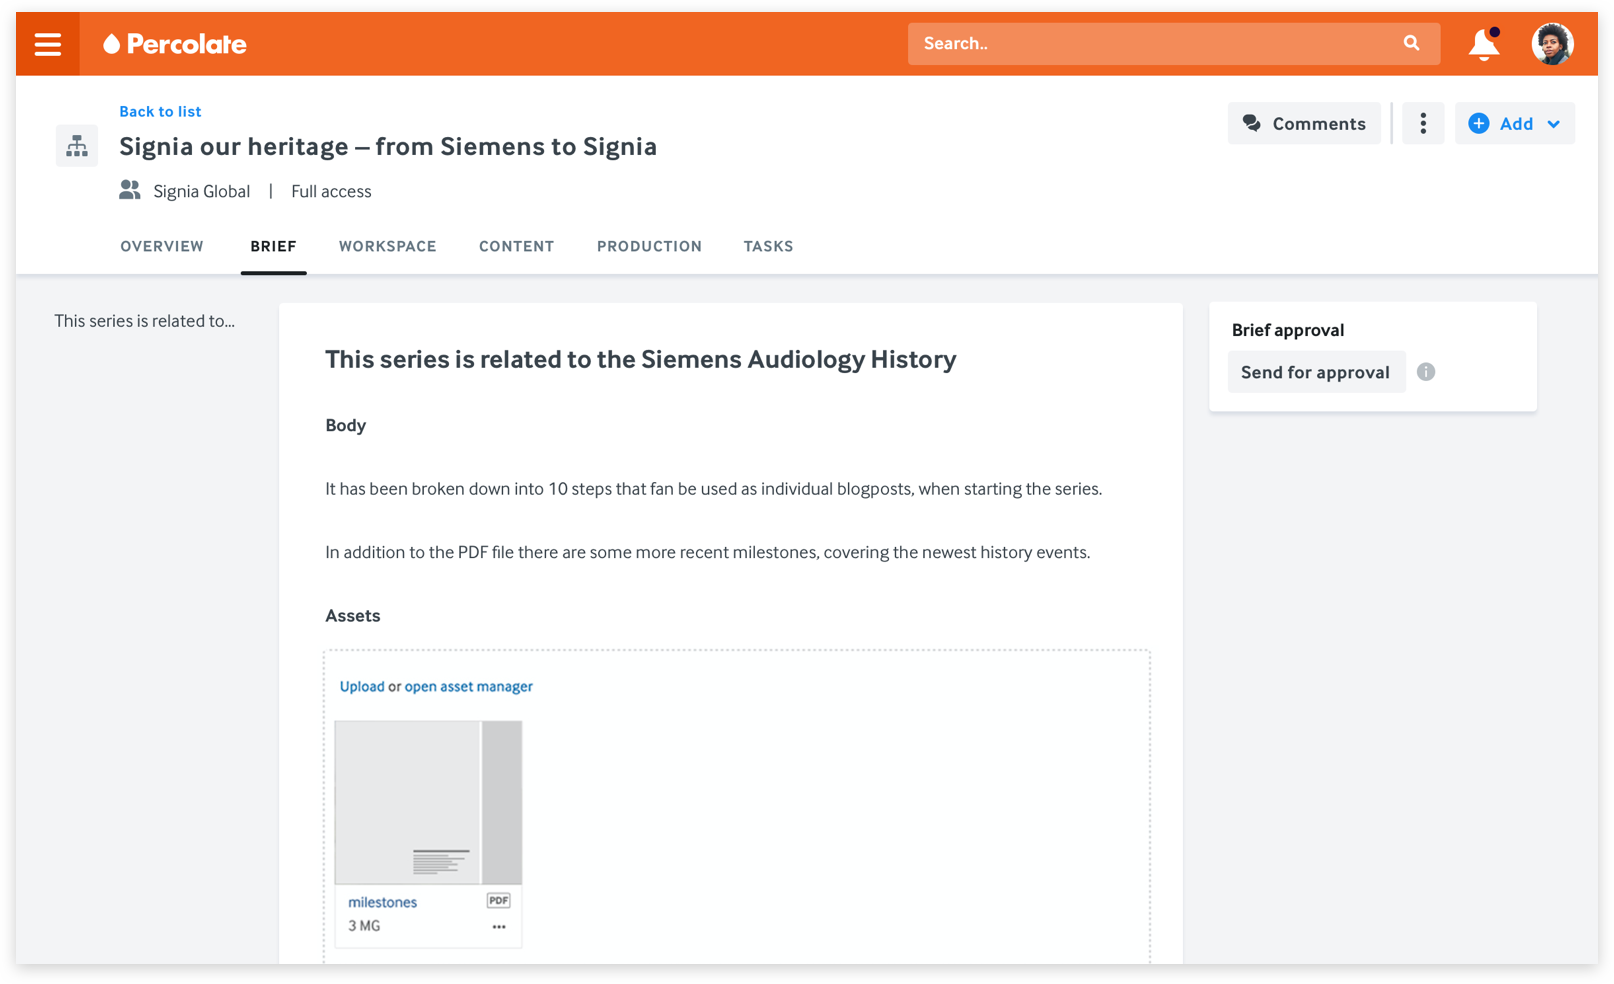The width and height of the screenshot is (1614, 984).
Task: Open the milestones asset ellipsis menu
Action: [x=498, y=927]
